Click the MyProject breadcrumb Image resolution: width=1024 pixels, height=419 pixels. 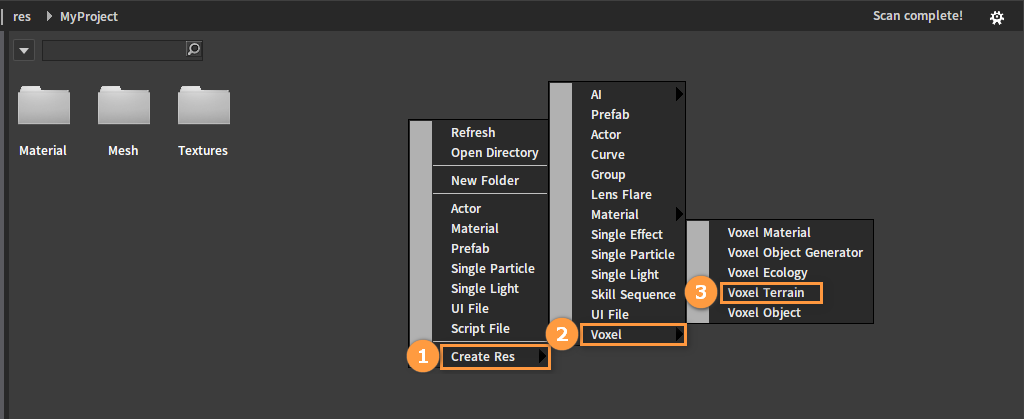pyautogui.click(x=89, y=17)
